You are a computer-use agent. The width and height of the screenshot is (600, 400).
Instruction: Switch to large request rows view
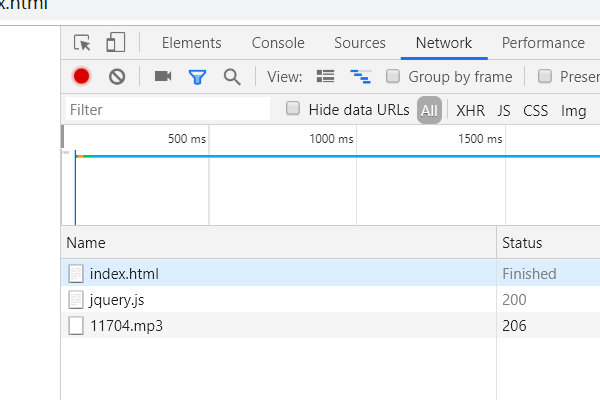pyautogui.click(x=325, y=76)
